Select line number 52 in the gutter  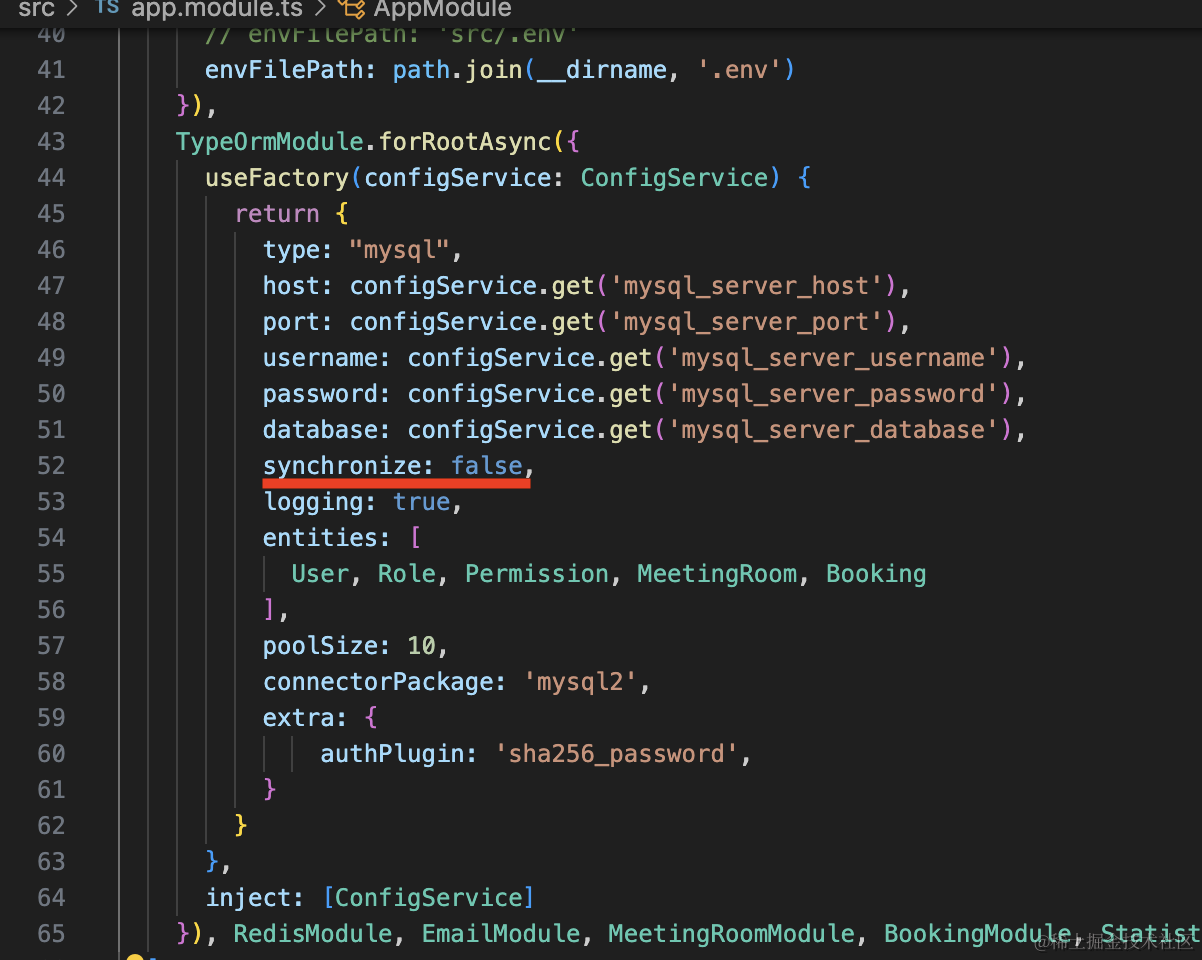[51, 466]
